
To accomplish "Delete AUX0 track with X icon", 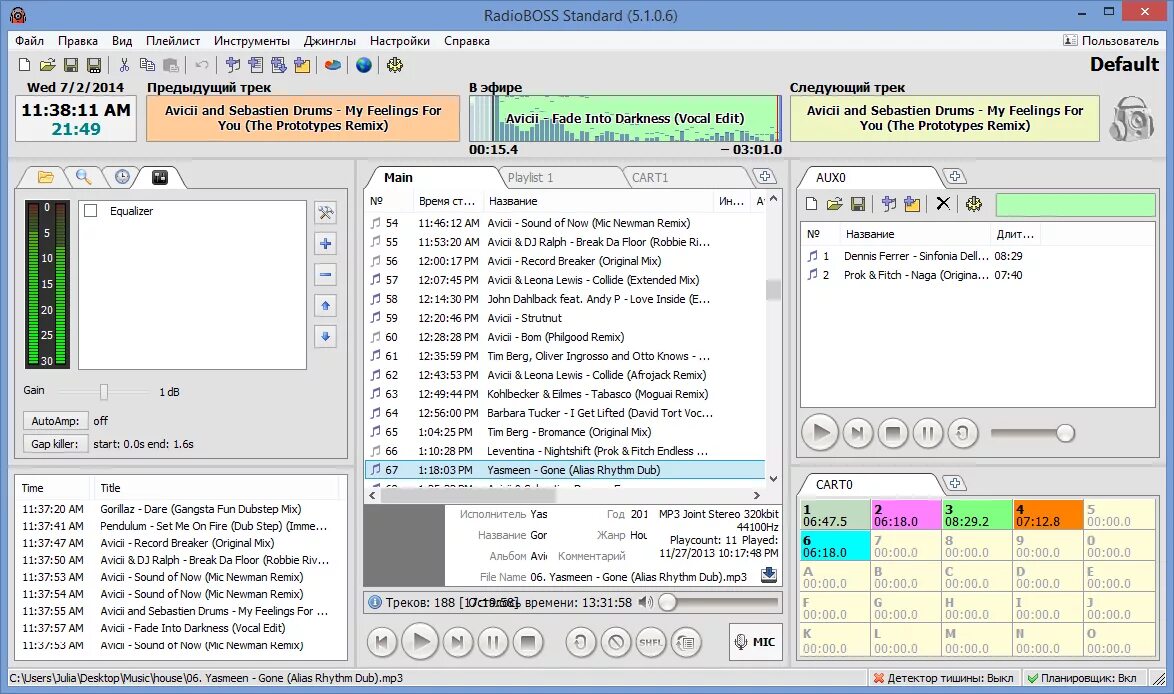I will click(x=943, y=204).
